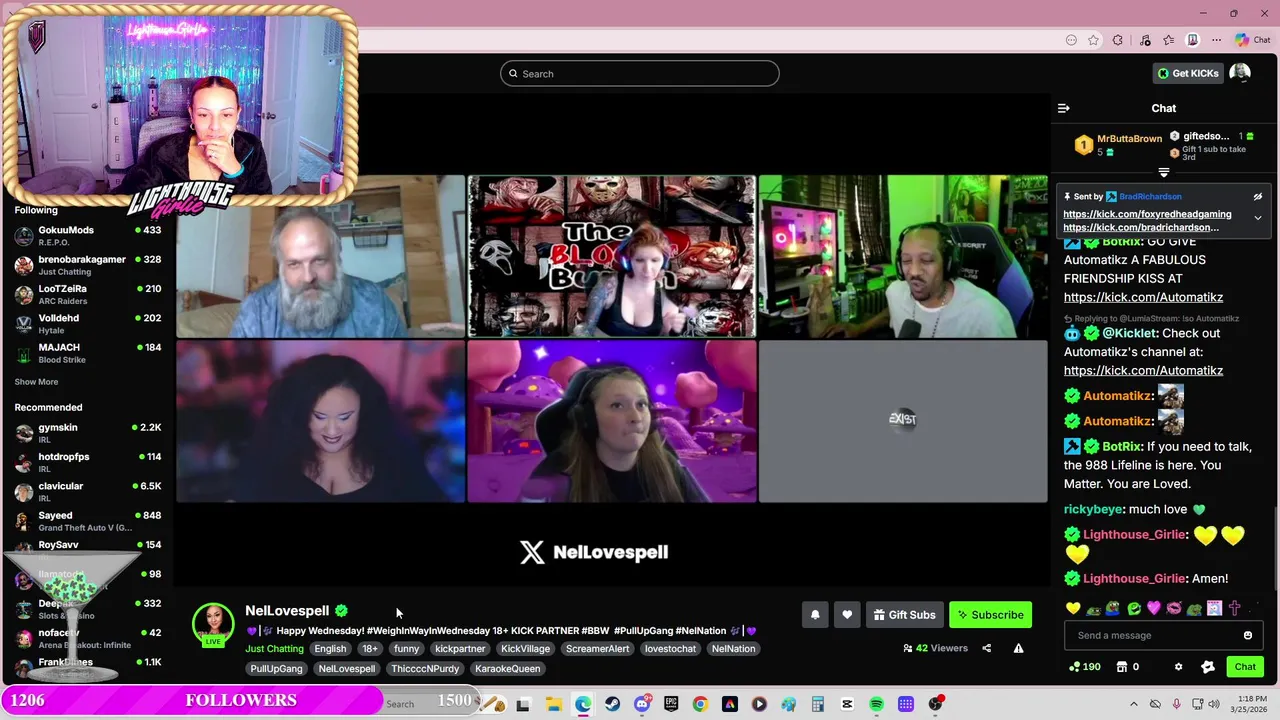Toggle stream notification bell
The image size is (1280, 720).
click(x=815, y=615)
